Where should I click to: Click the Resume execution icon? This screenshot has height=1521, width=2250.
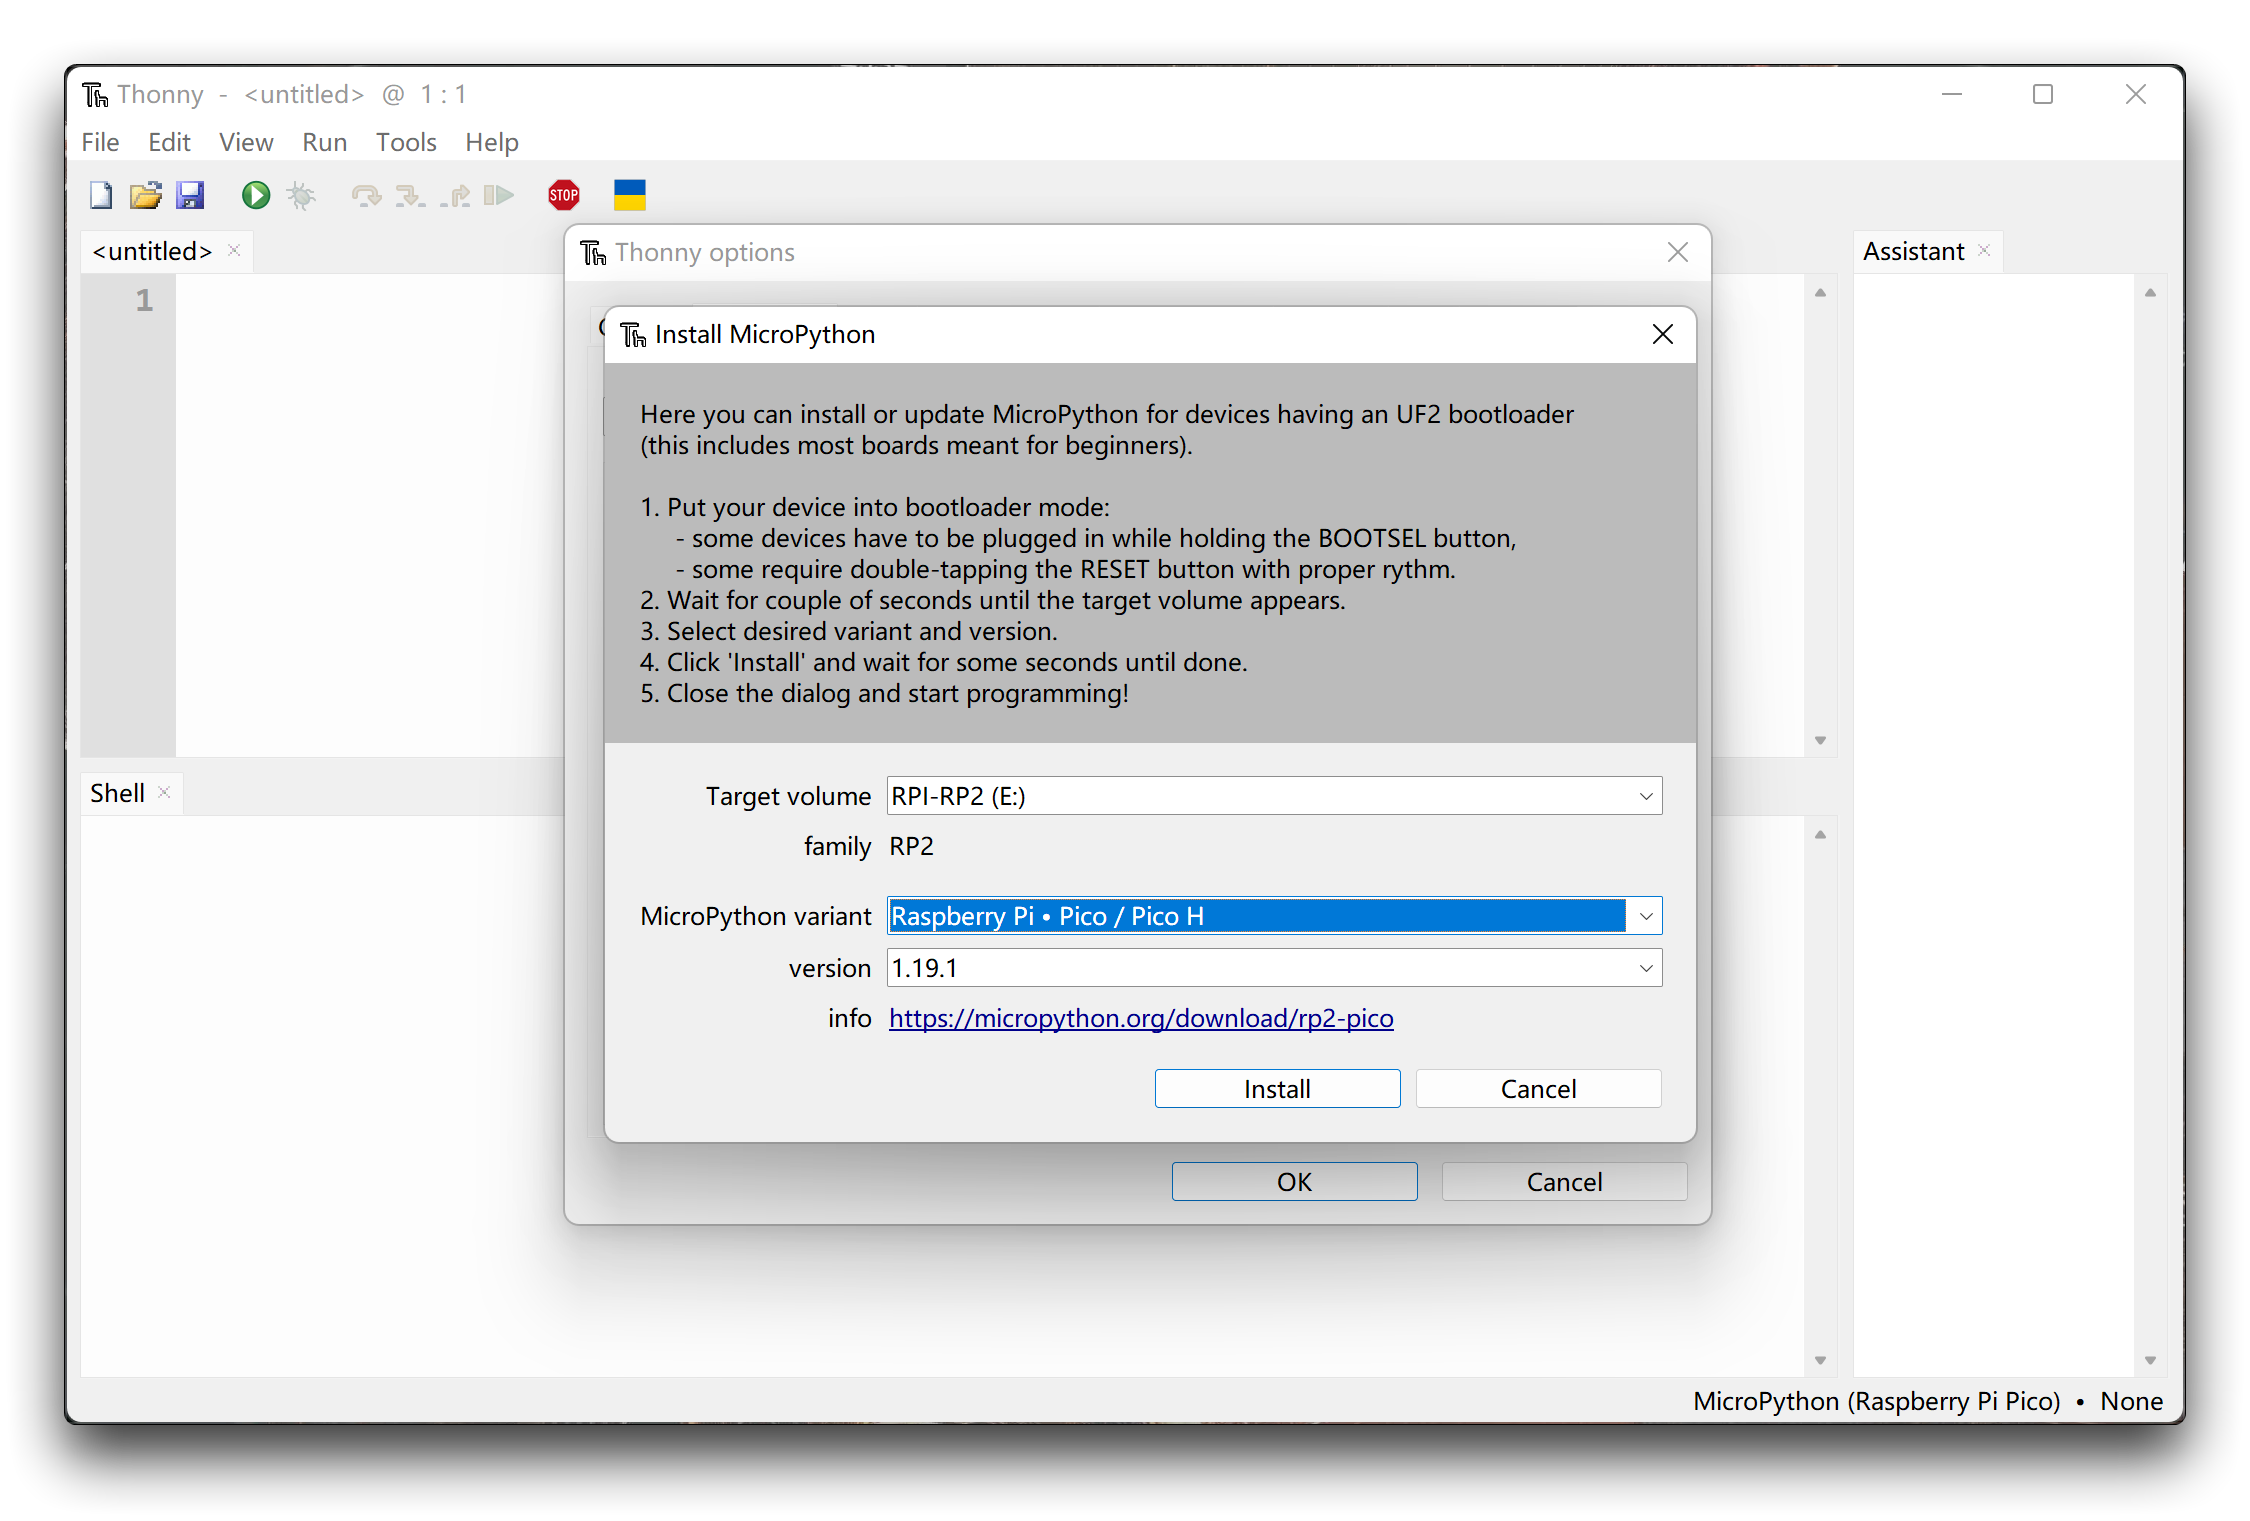click(x=498, y=195)
